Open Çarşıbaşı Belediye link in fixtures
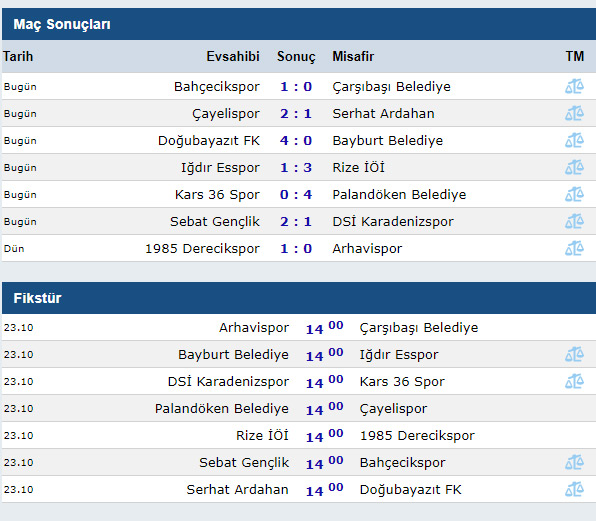 419,328
